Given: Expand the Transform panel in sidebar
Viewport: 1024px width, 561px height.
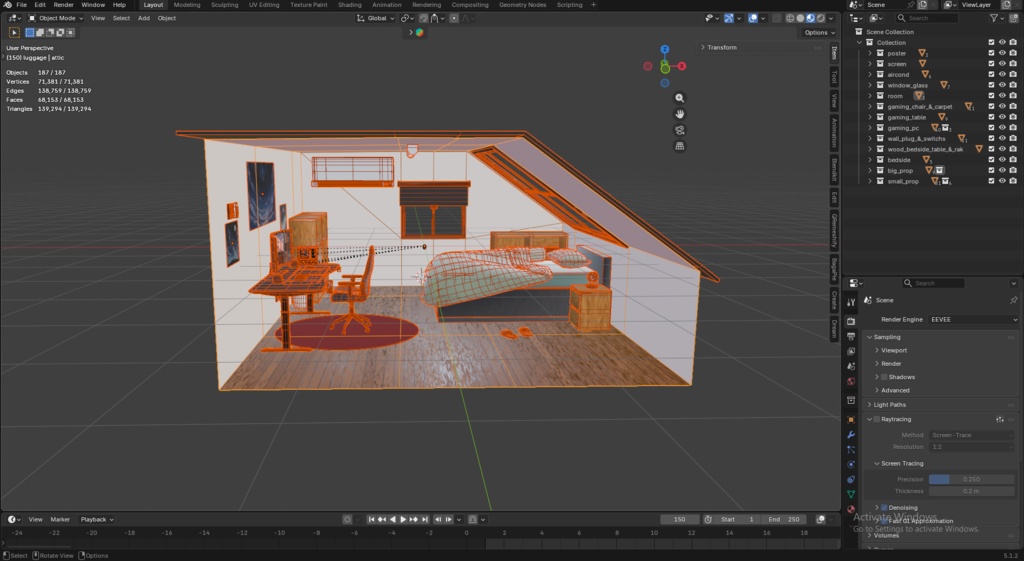Looking at the screenshot, I should [722, 48].
